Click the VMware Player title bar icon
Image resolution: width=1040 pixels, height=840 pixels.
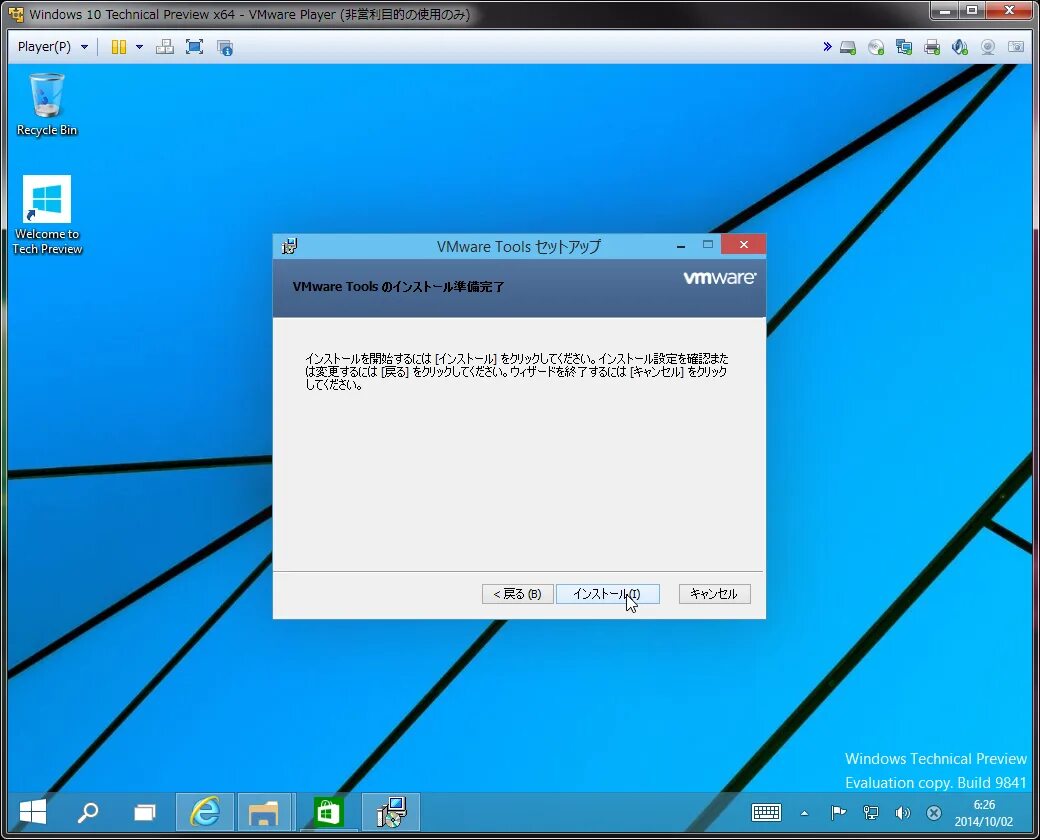pyautogui.click(x=16, y=14)
